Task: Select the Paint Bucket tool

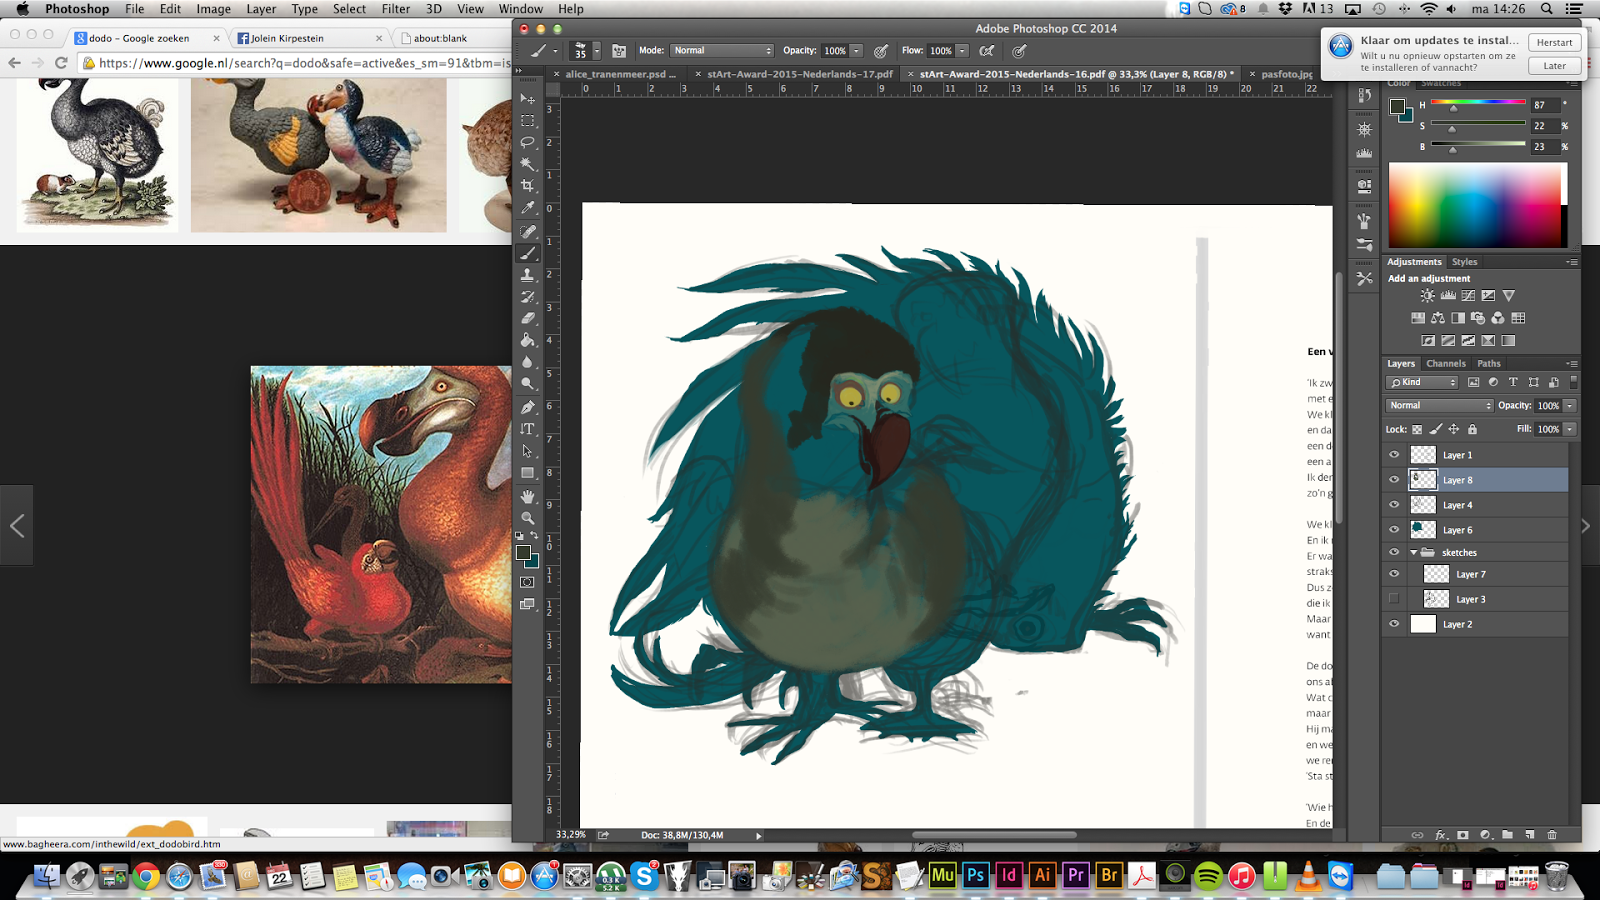Action: pos(527,340)
